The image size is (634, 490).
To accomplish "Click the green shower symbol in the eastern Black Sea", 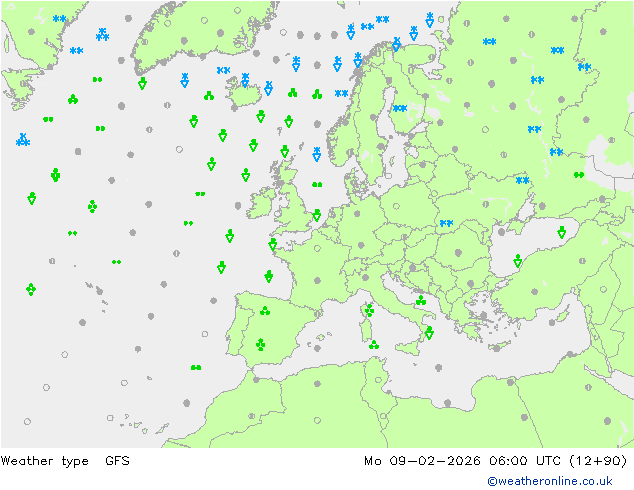I will coord(561,232).
